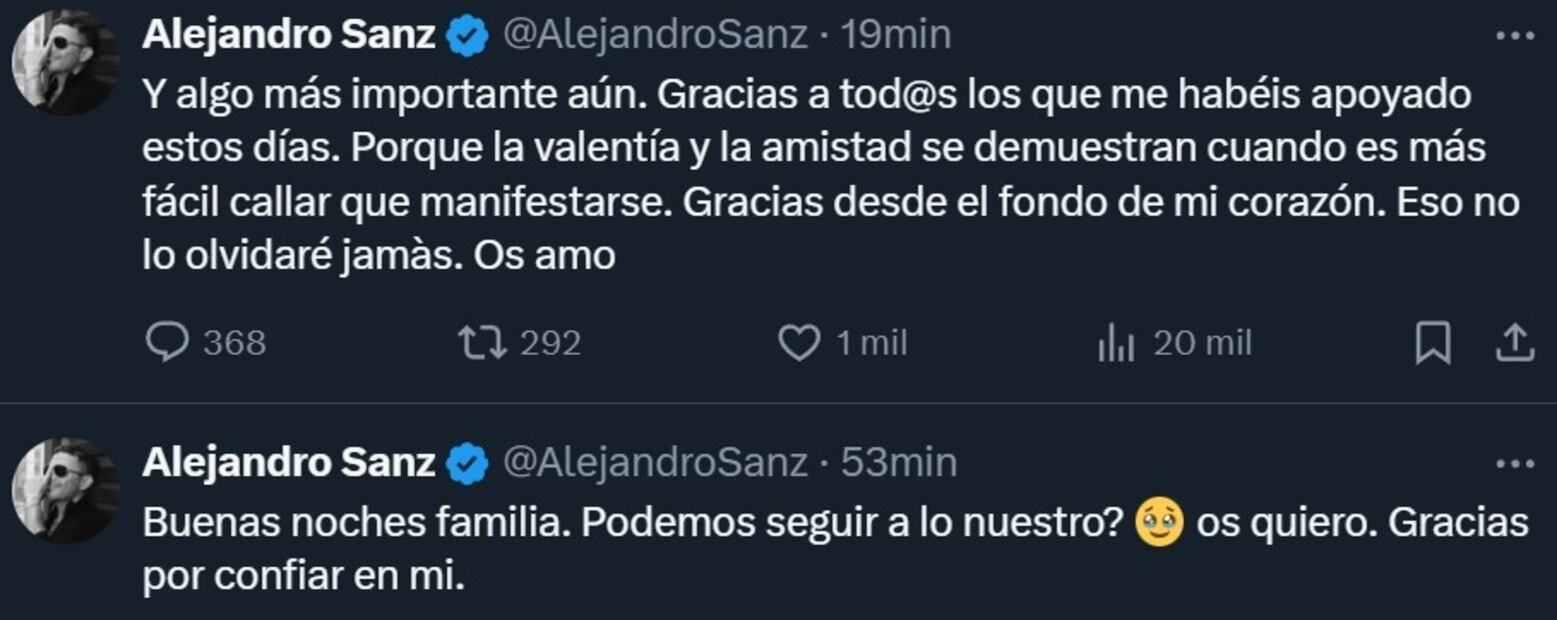Open Alejandro Sanz display name in first tweet
Image resolution: width=1557 pixels, height=620 pixels.
tap(289, 36)
